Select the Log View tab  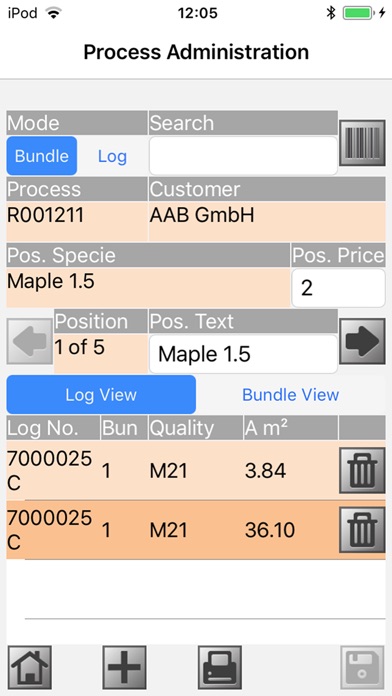click(101, 395)
